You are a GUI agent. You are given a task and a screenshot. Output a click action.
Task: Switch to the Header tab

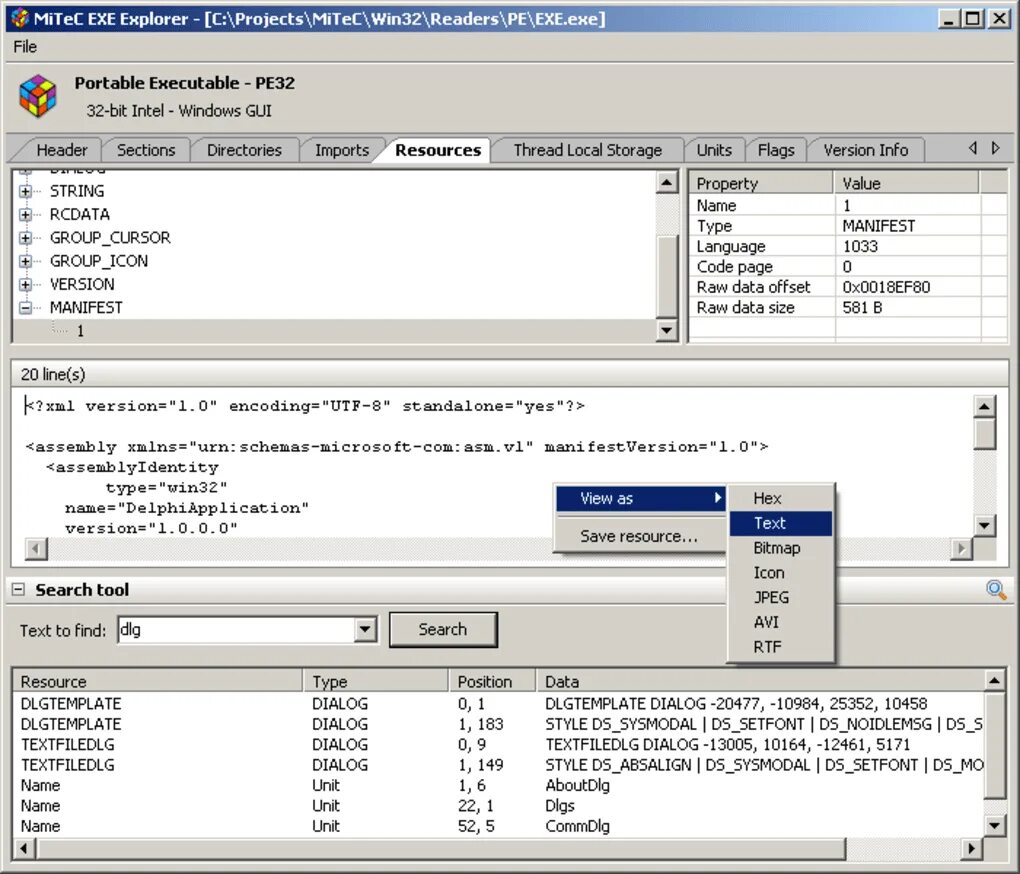[62, 150]
